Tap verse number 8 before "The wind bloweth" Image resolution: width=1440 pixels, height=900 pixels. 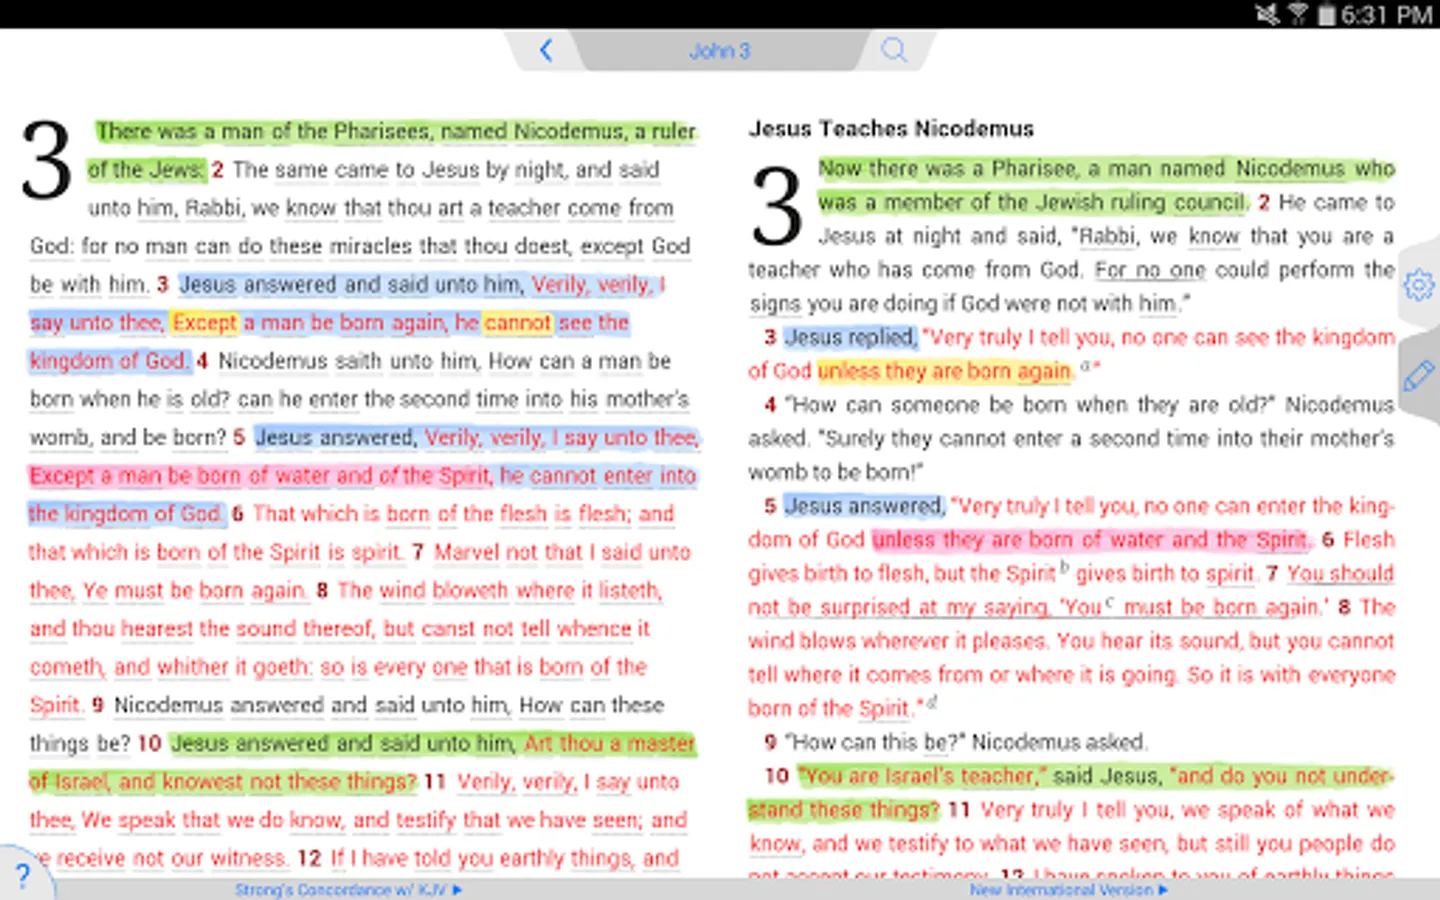tap(322, 591)
